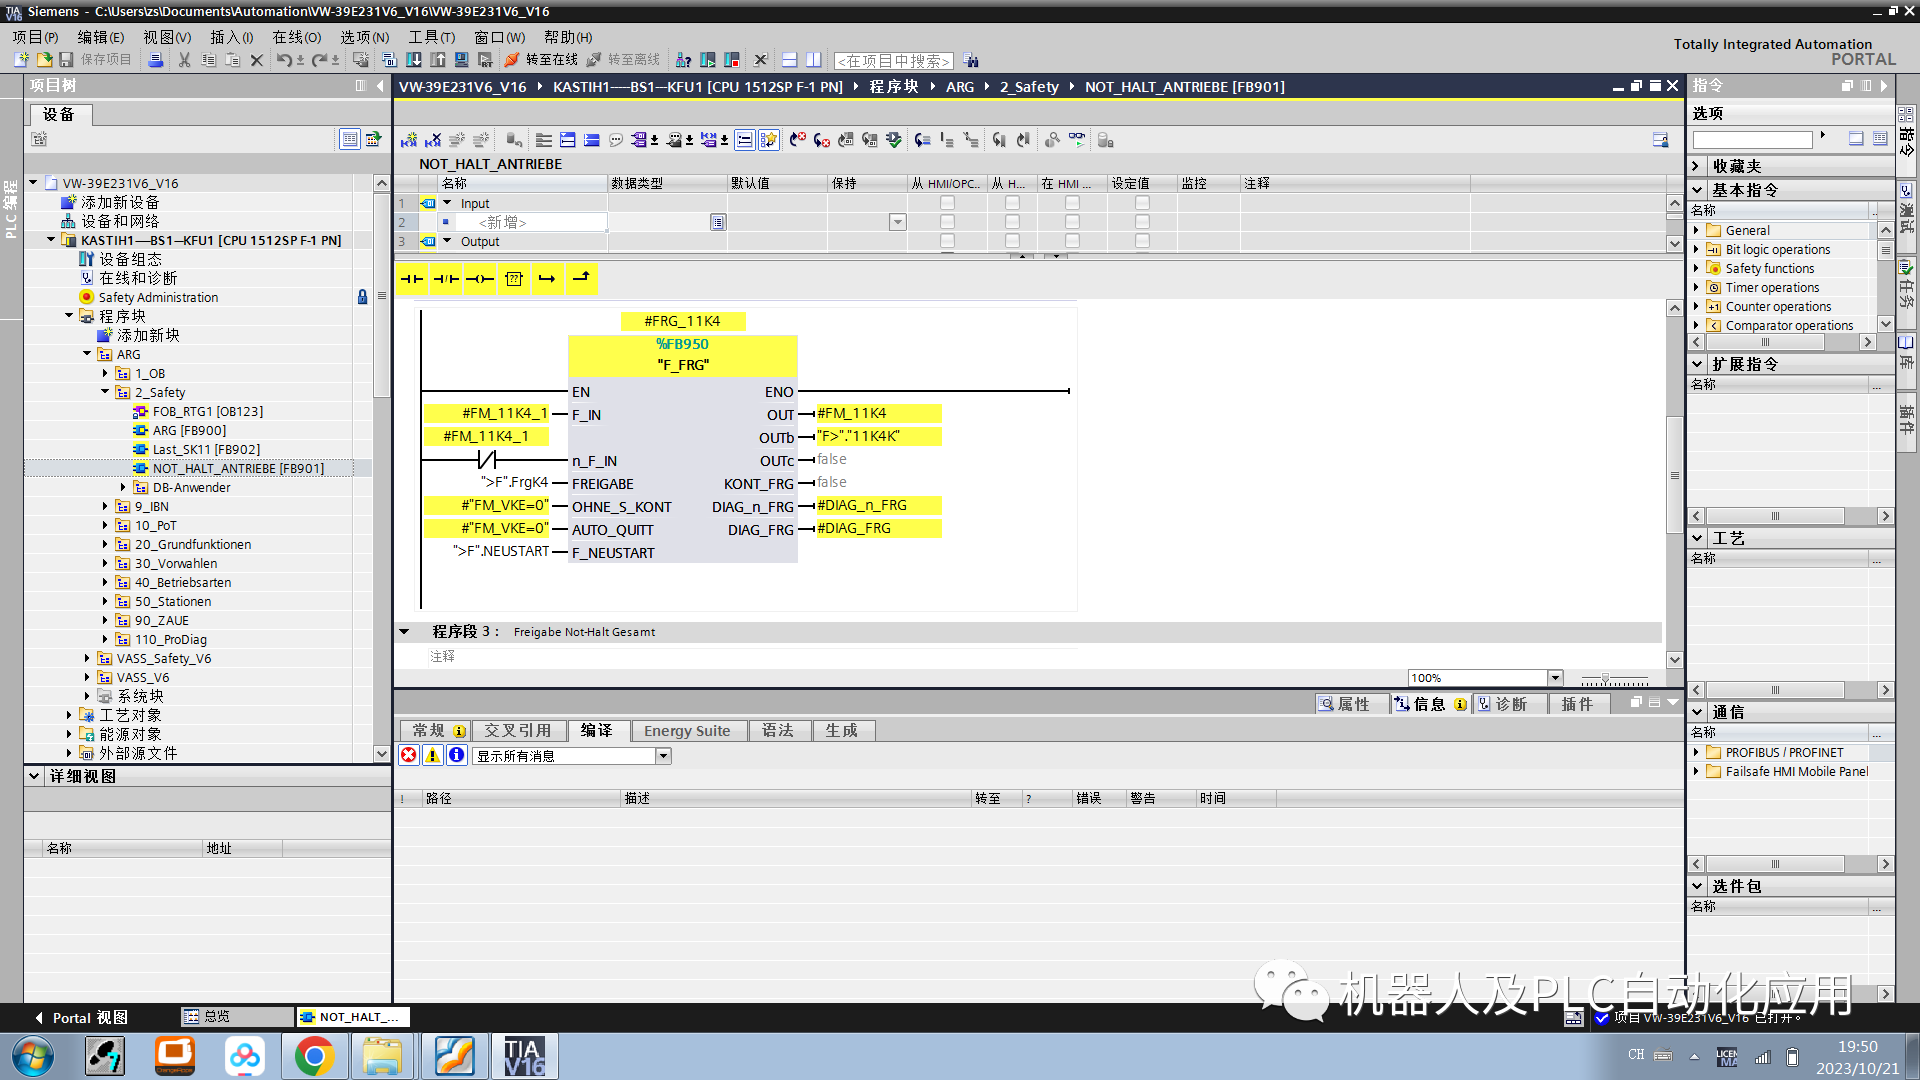The width and height of the screenshot is (1920, 1080).
Task: Insert an assignment coil
Action: (480, 279)
